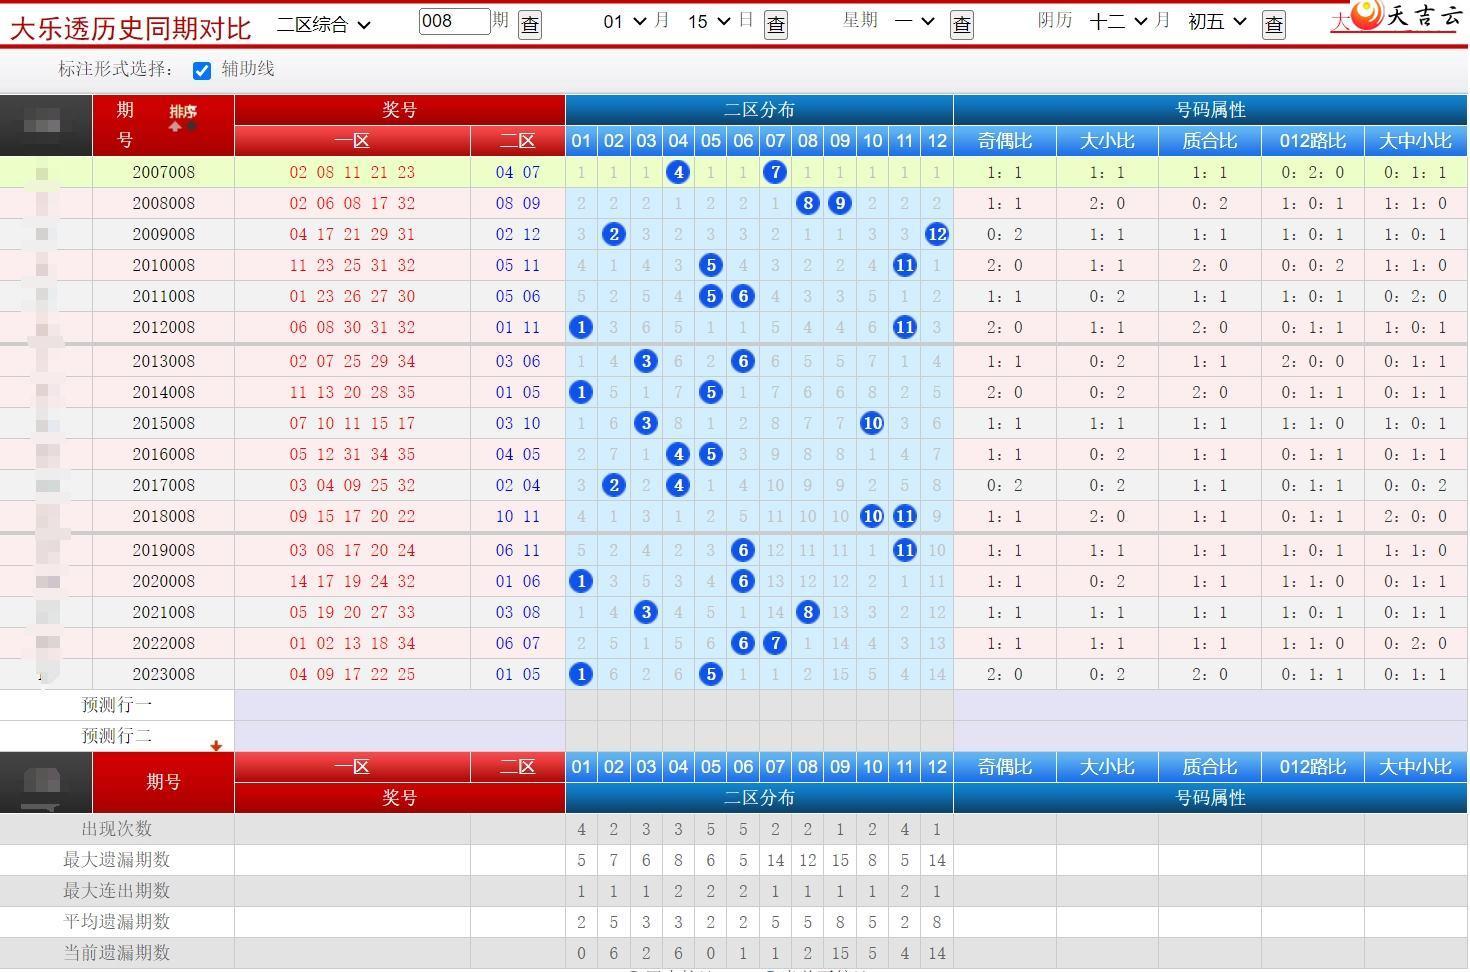Select blue ball 6 in row 2020008

click(743, 581)
